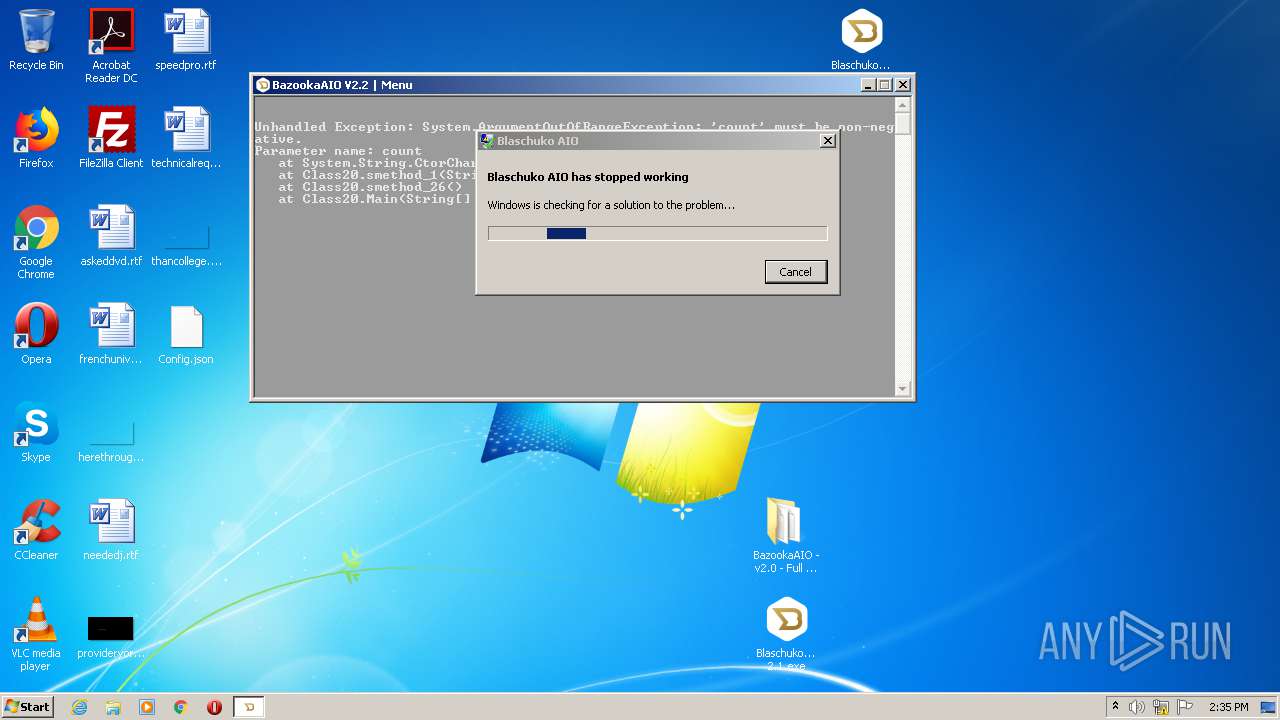The image size is (1280, 720).
Task: Open Firefox desktop shortcut
Action: 36,138
